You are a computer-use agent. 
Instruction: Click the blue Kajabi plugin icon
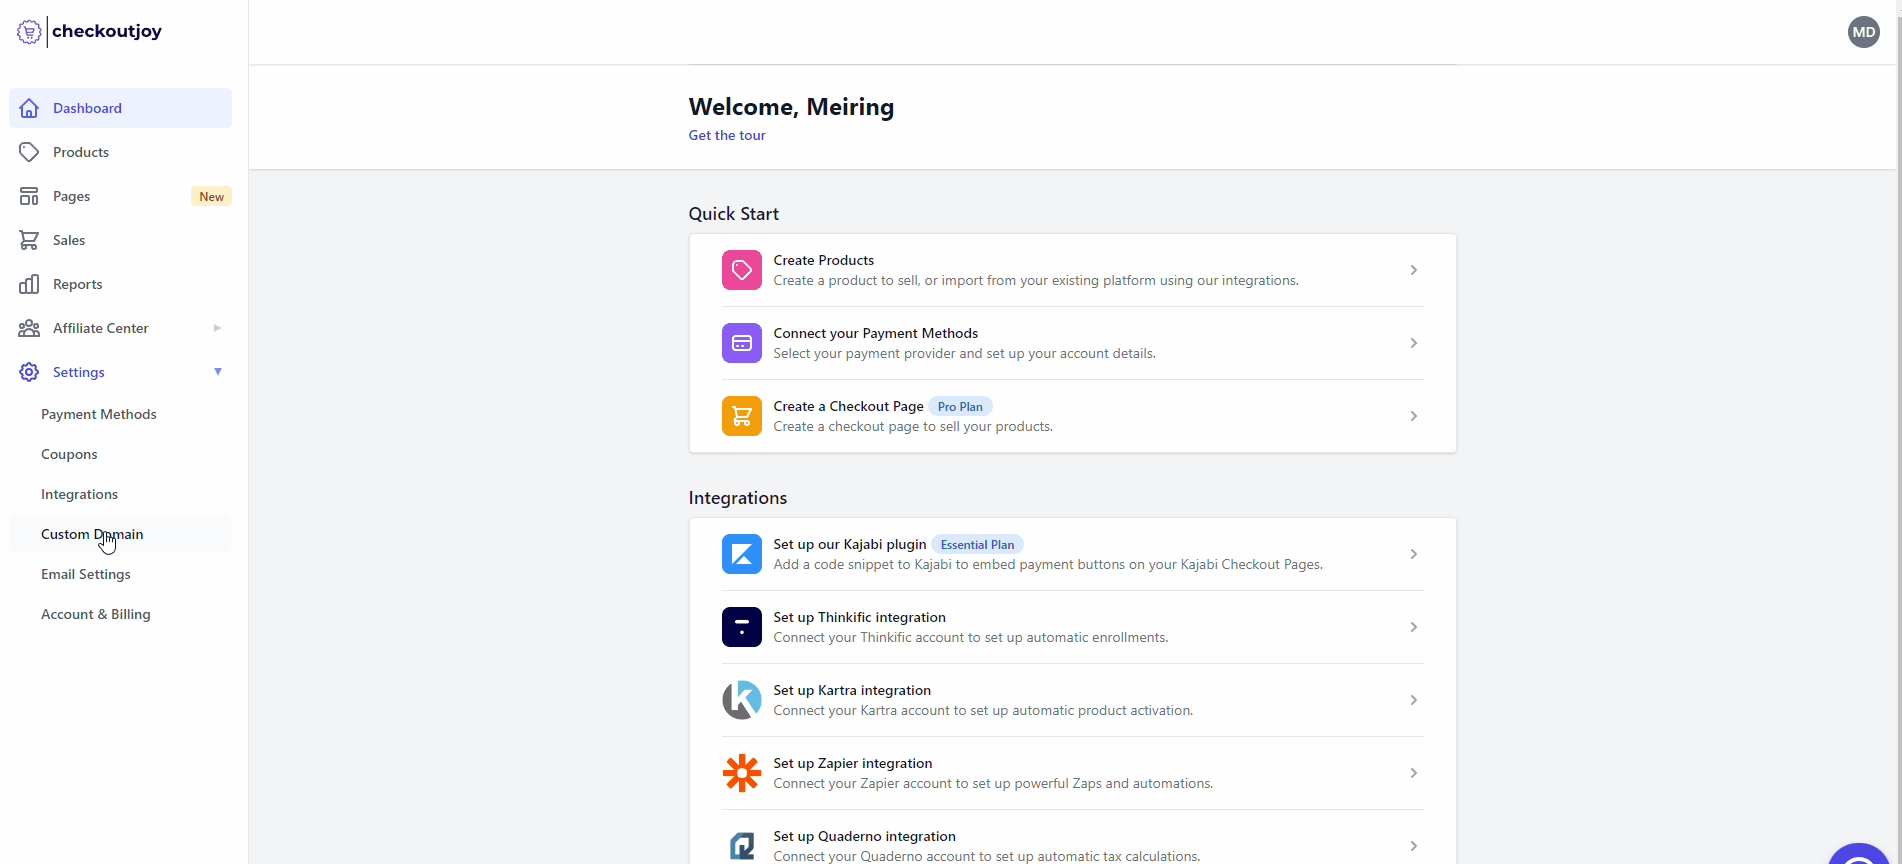pos(741,554)
